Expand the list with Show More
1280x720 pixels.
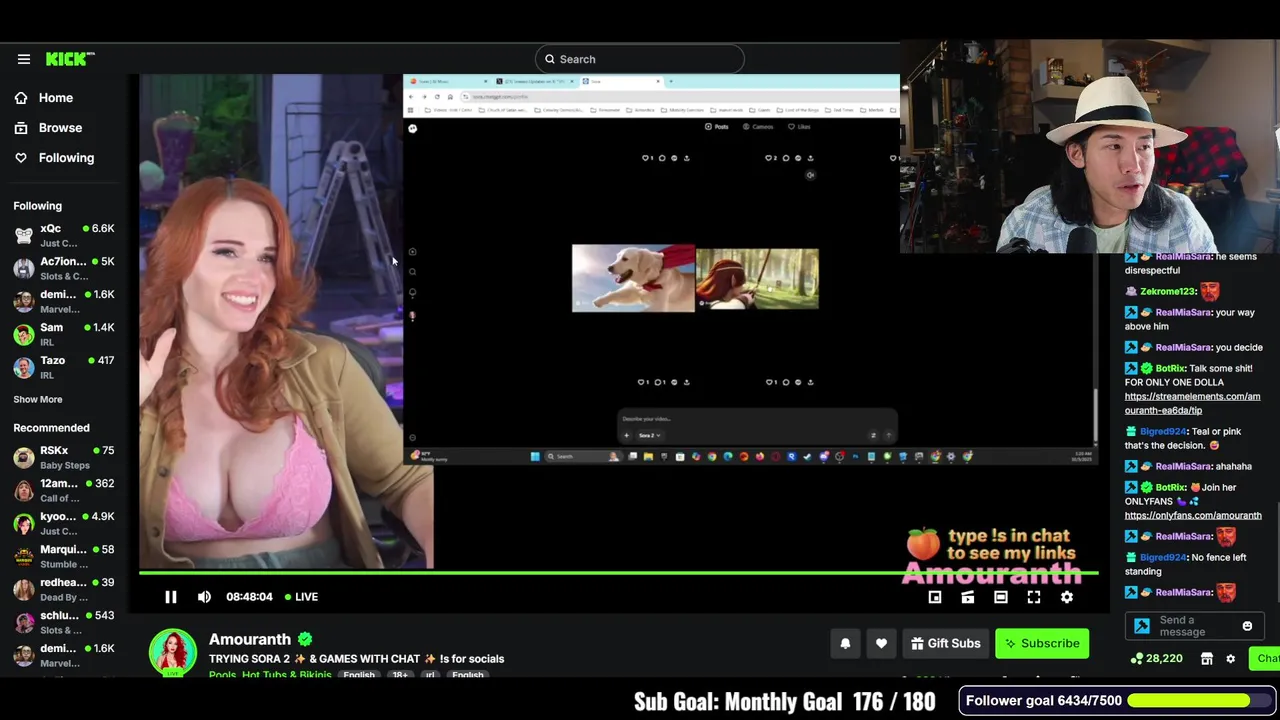pyautogui.click(x=38, y=399)
